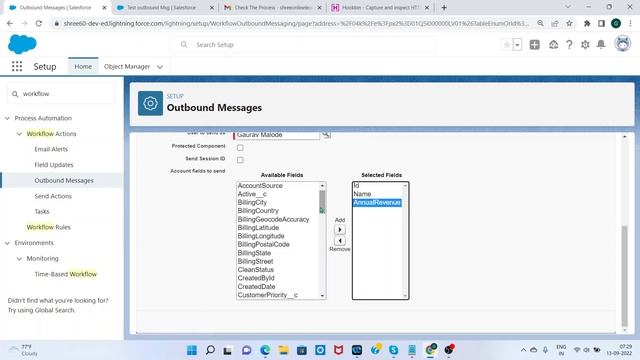Open user lookup magnifier next to Gaurav Malode
Image resolution: width=640 pixels, height=360 pixels.
(326, 135)
